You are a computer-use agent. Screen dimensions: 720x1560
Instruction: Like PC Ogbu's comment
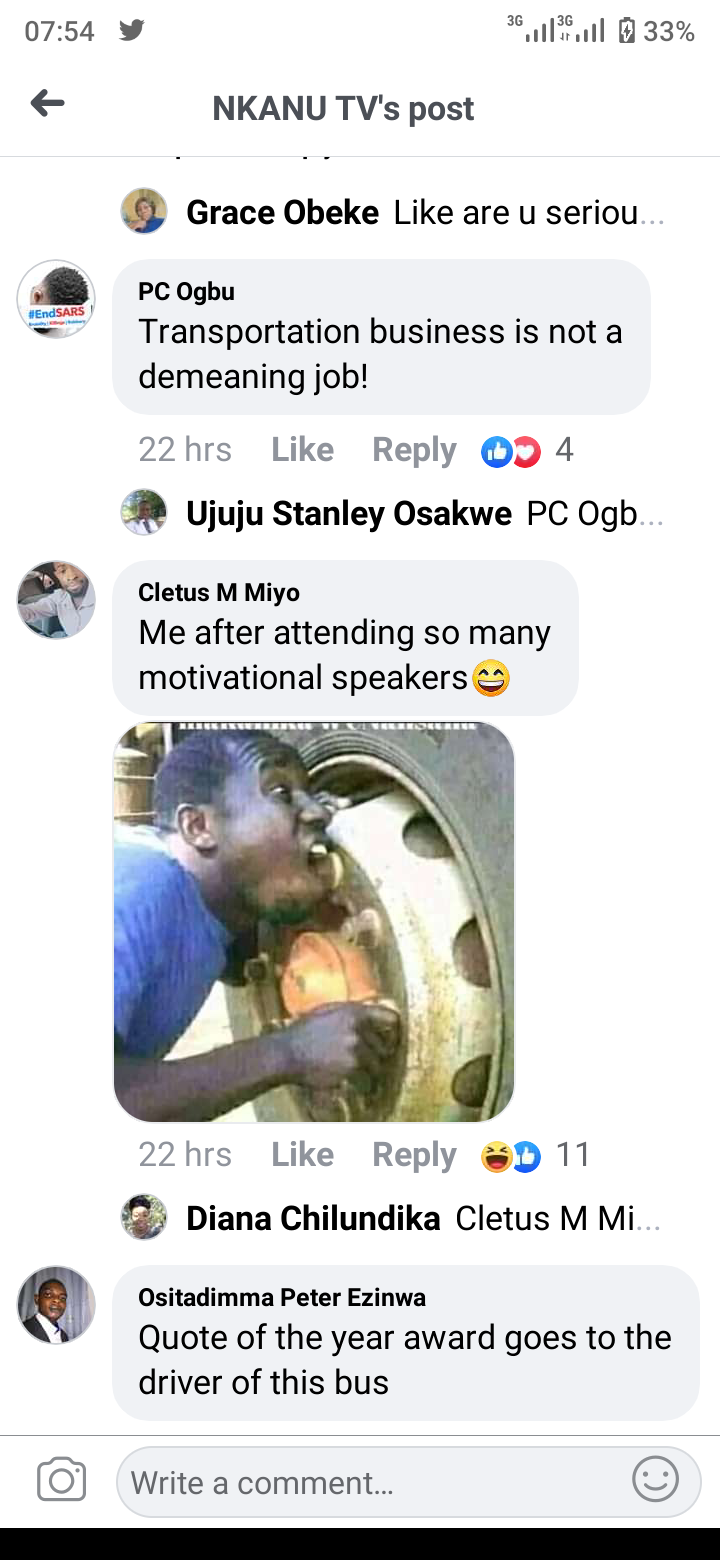pos(302,450)
